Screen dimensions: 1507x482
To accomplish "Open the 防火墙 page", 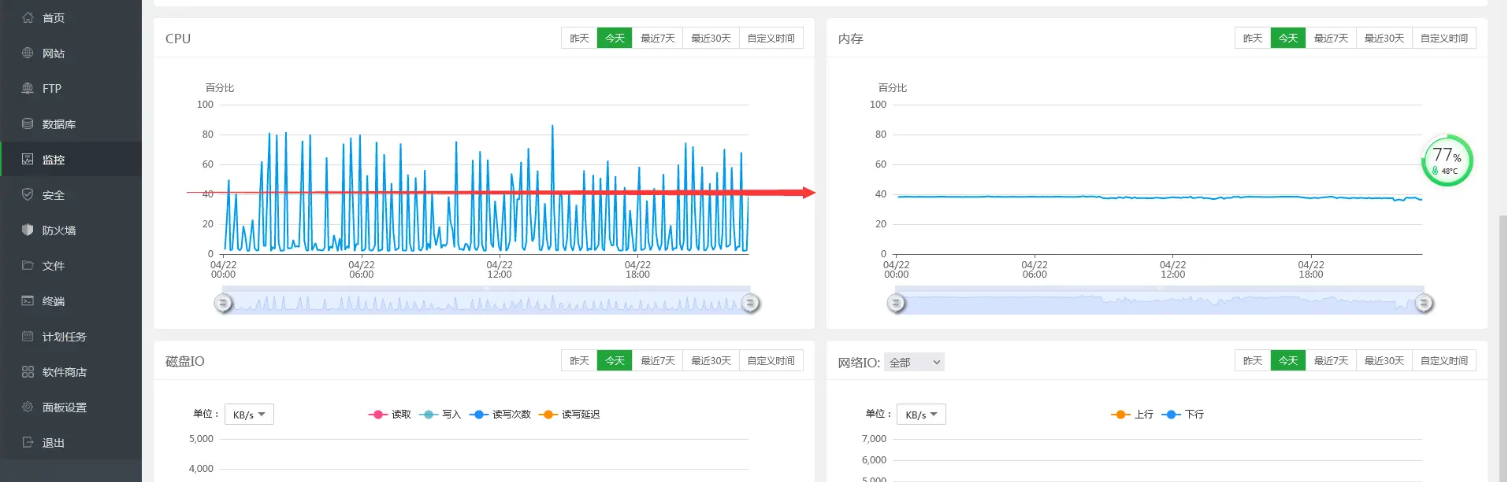I will point(71,230).
